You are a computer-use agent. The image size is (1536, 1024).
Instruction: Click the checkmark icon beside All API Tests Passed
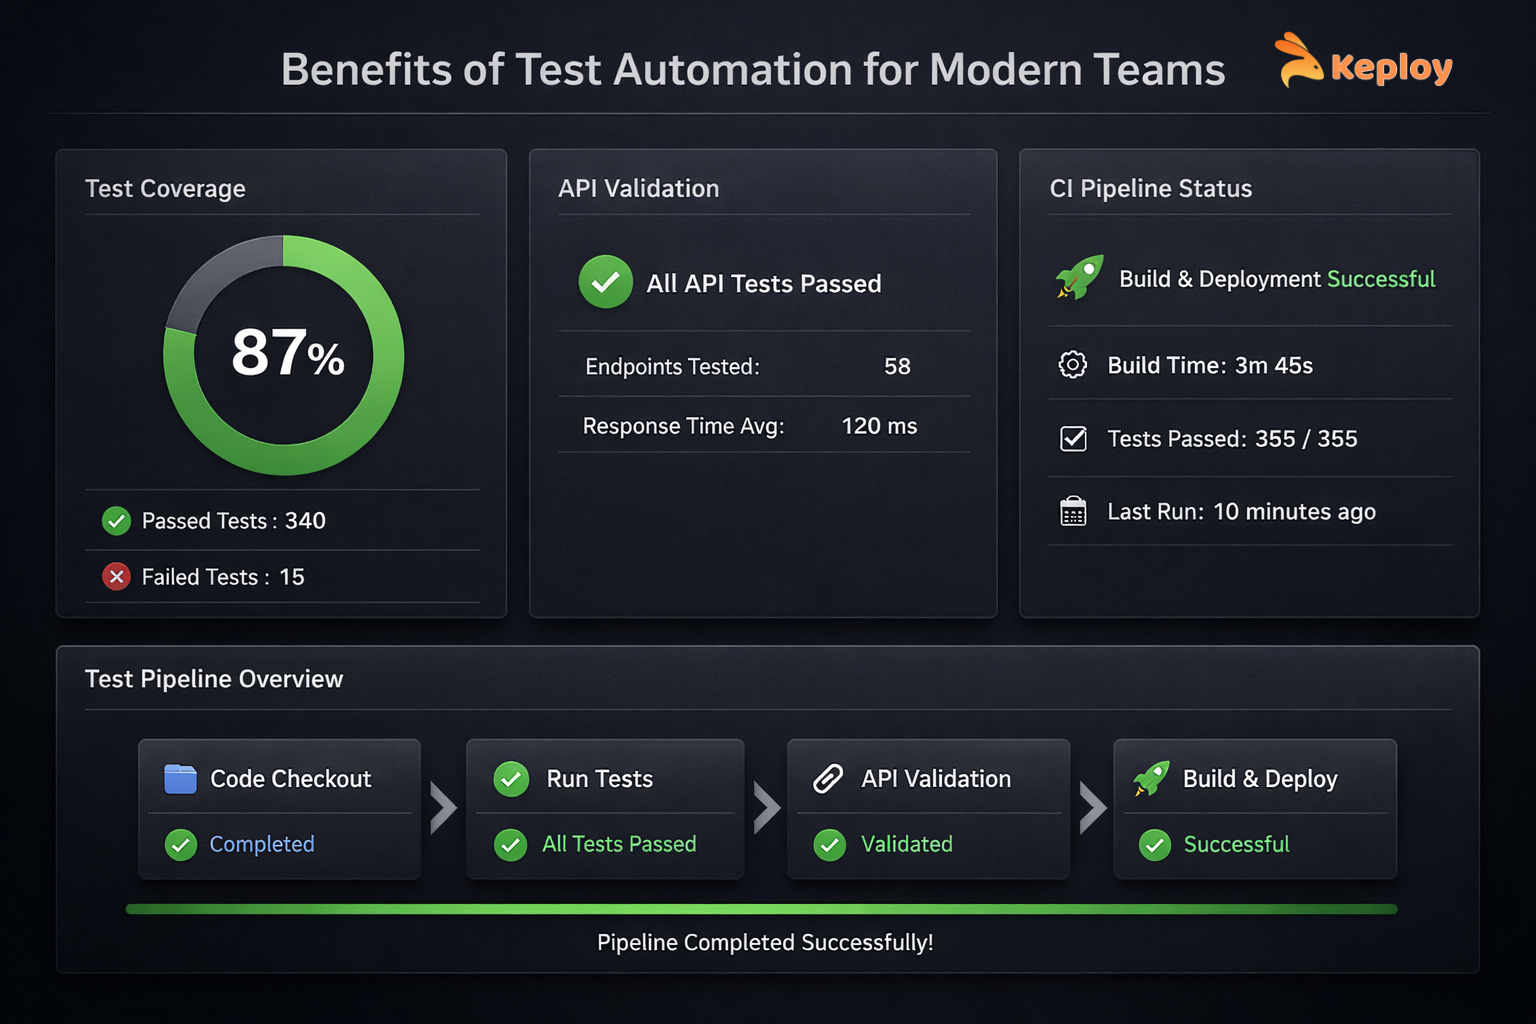tap(605, 282)
